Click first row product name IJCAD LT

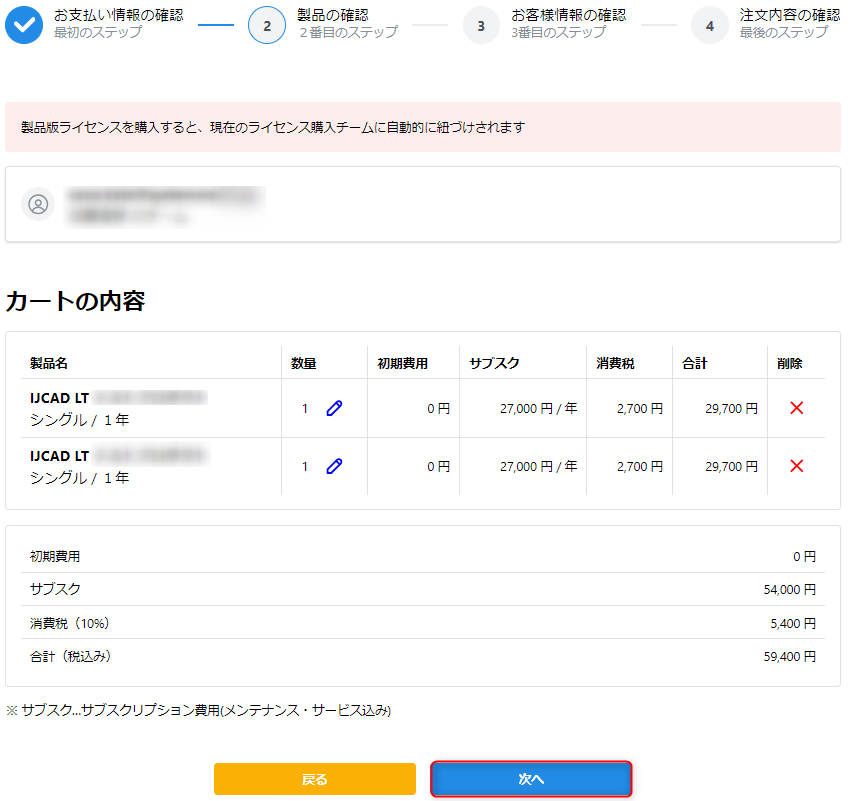59,398
